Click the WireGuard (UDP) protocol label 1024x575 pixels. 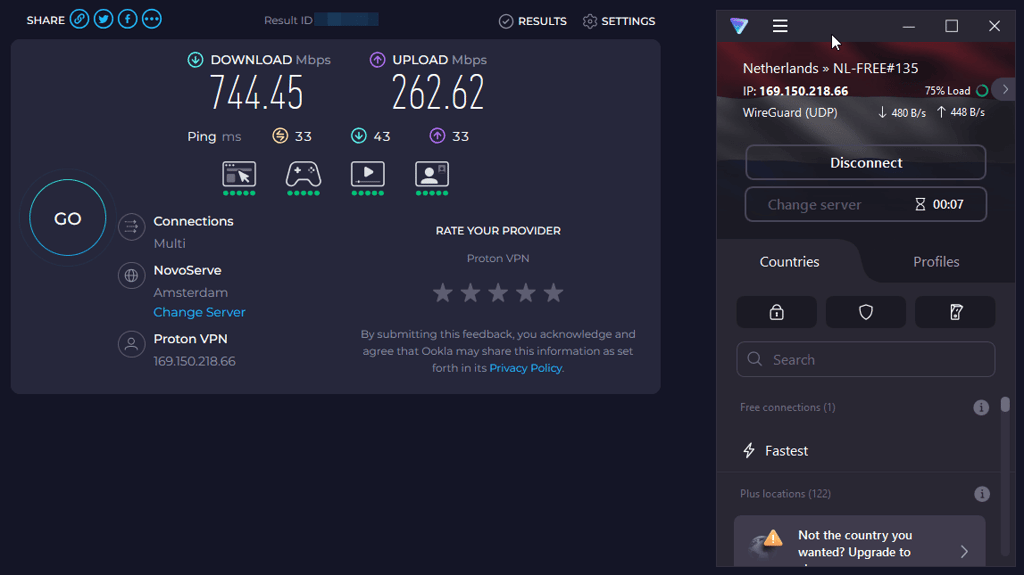tap(790, 112)
